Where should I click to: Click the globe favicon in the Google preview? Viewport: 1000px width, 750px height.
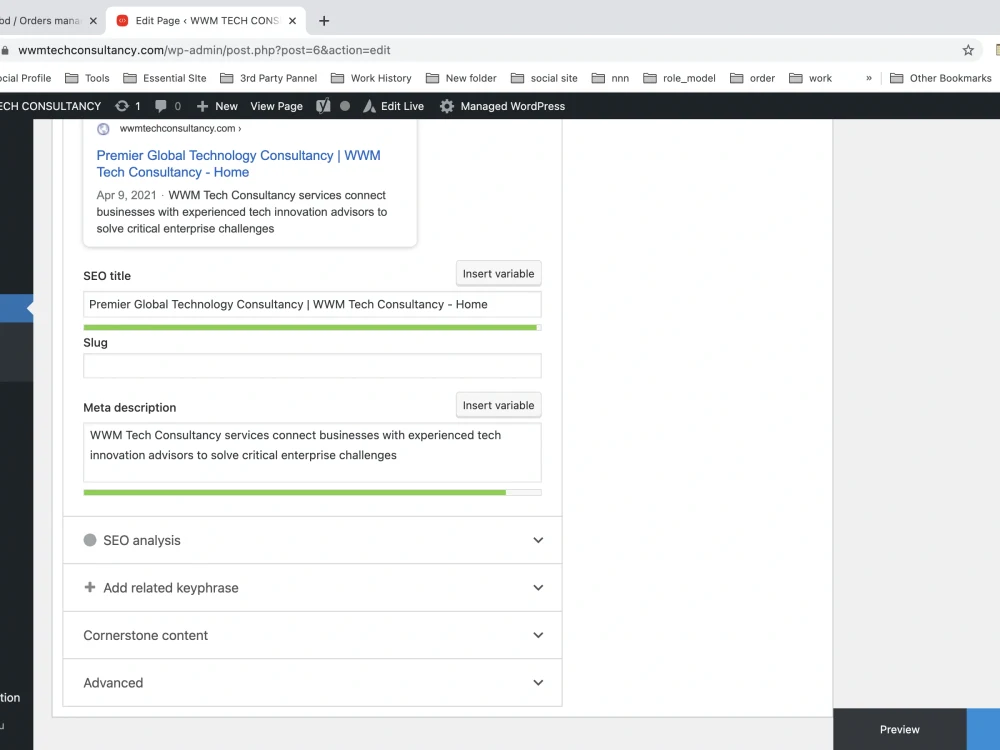click(x=103, y=129)
